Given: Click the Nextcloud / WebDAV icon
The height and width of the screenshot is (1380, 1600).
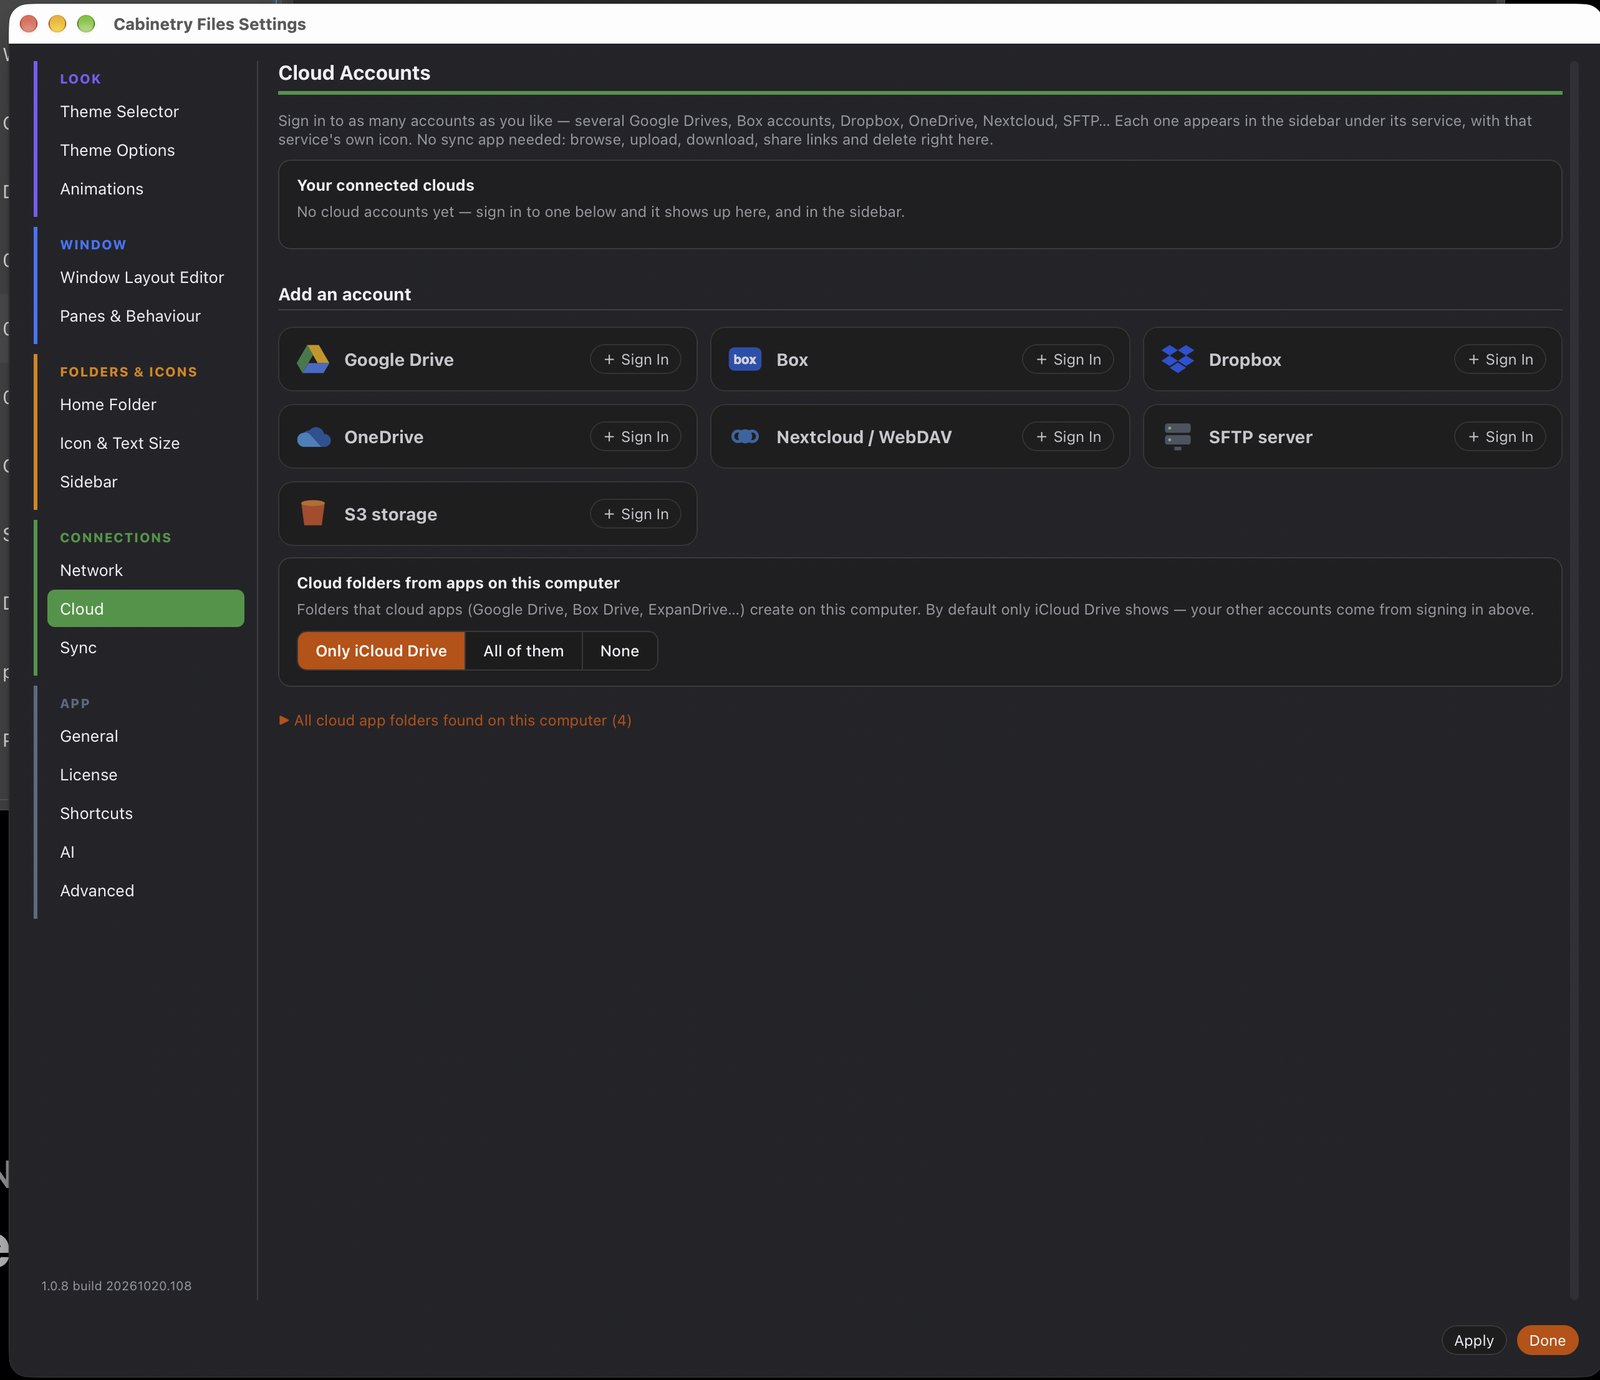Looking at the screenshot, I should click(745, 437).
